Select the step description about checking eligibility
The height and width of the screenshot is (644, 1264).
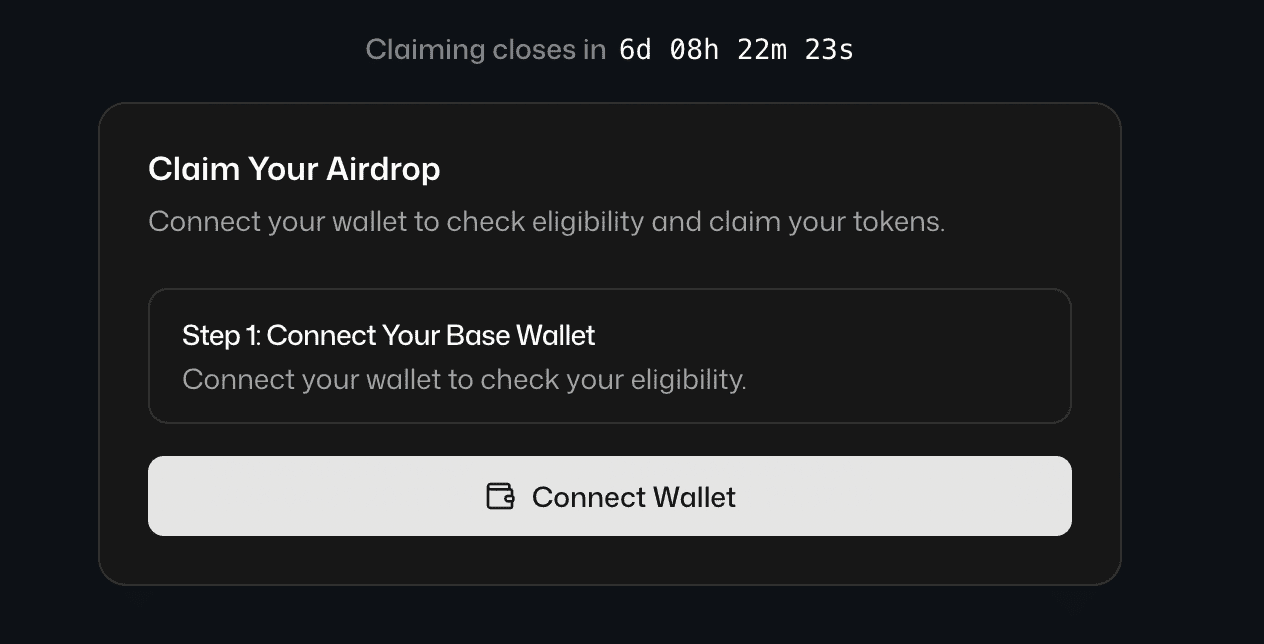(464, 380)
